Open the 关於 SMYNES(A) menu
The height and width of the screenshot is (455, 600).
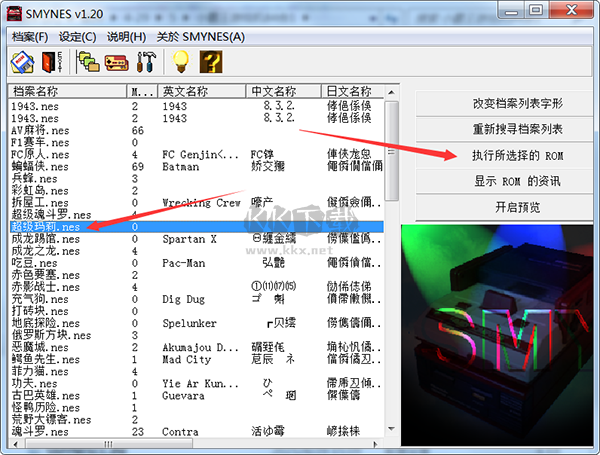(199, 36)
